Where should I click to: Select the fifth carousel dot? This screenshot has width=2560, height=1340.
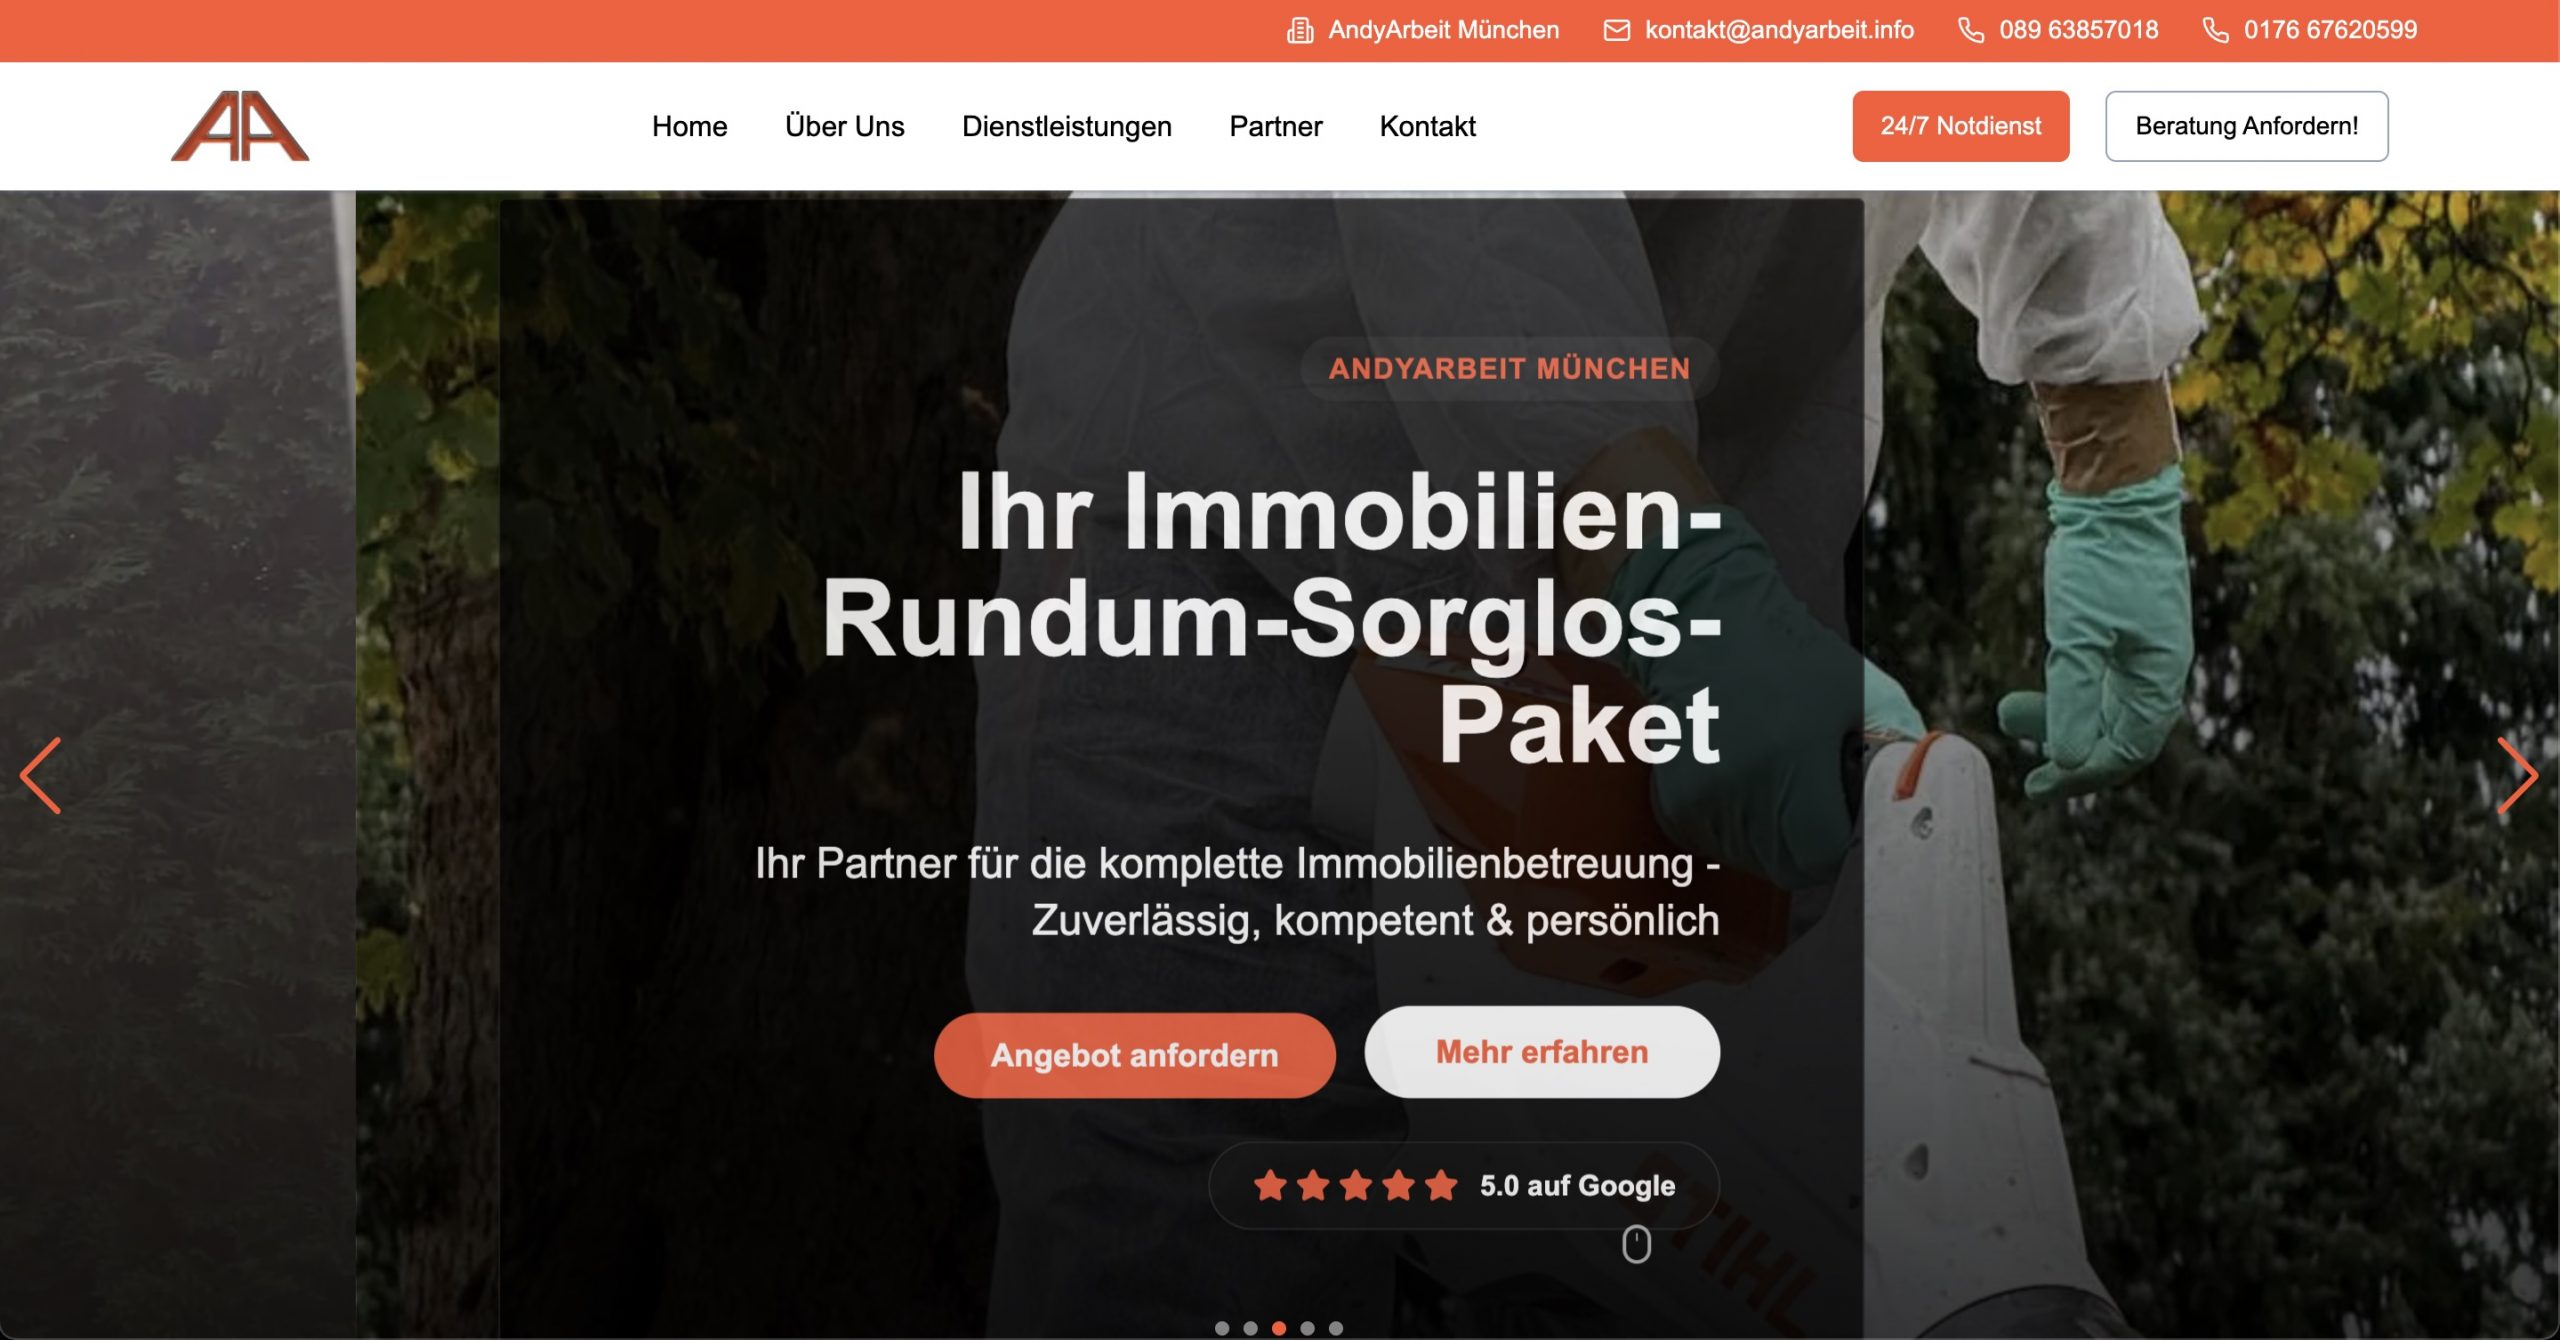(x=1336, y=1328)
